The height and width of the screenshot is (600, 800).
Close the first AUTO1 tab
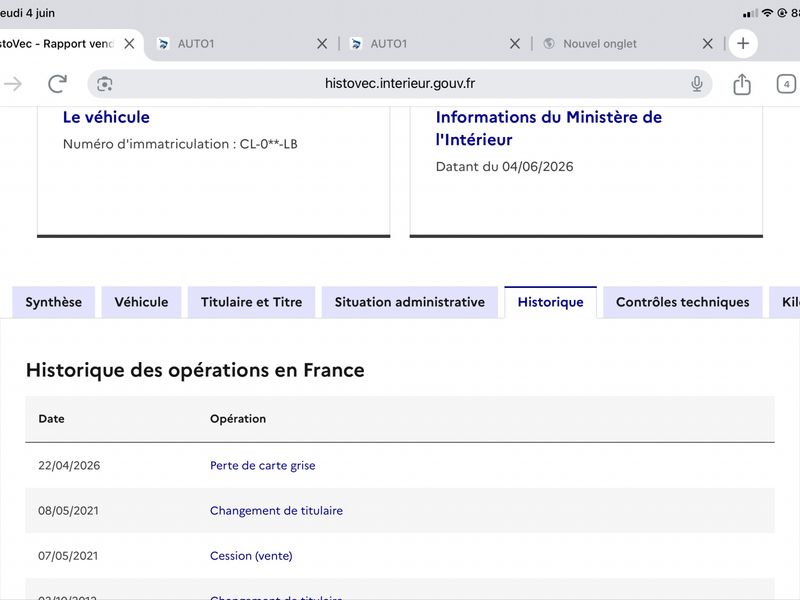tap(322, 44)
